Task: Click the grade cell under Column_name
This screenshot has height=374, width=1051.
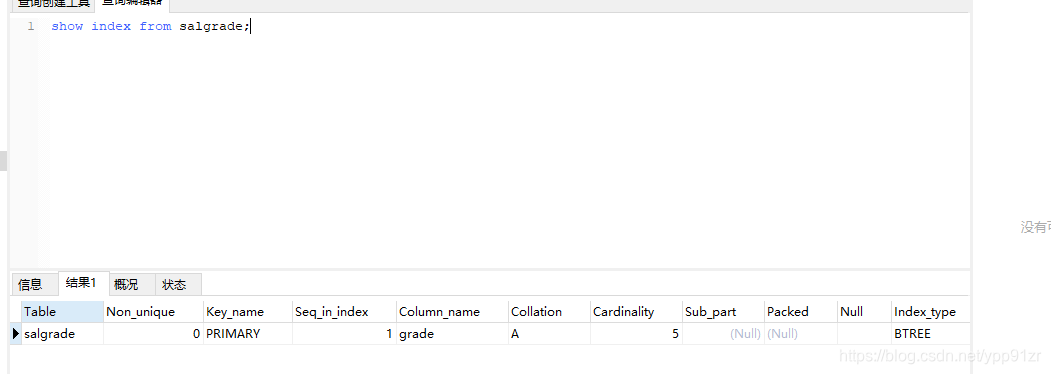Action: [x=452, y=334]
